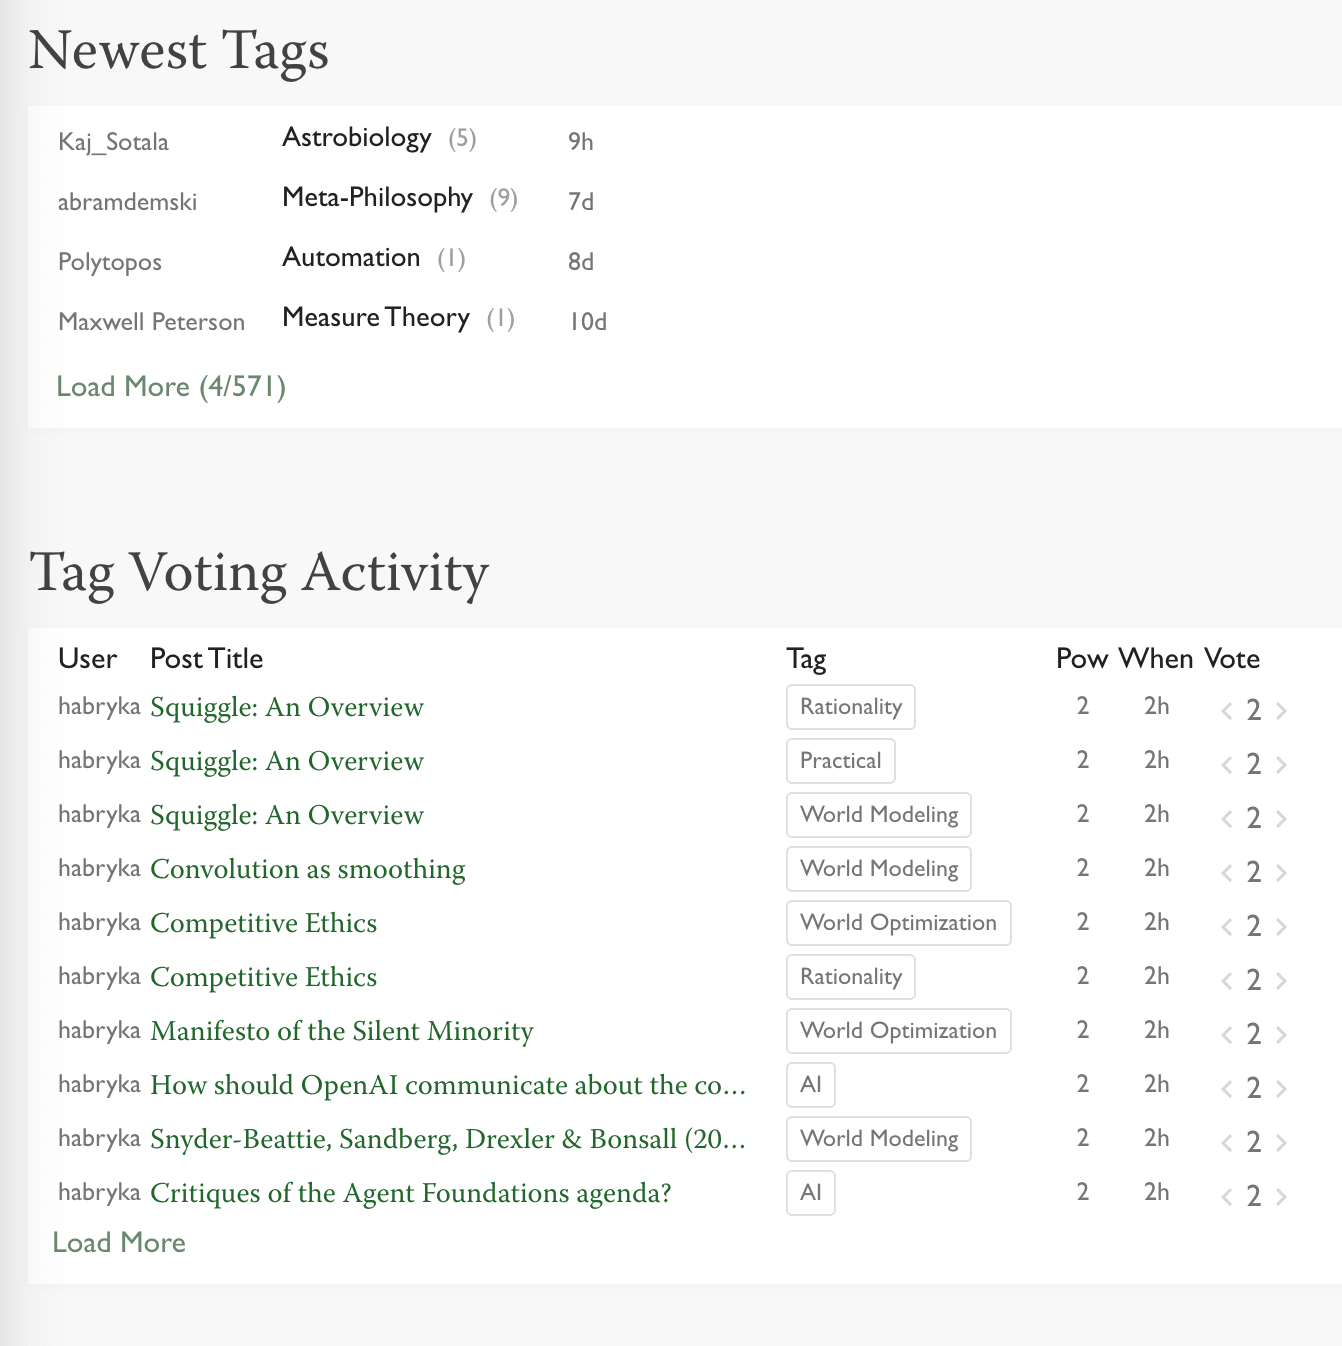Load more tag voting activity

pyautogui.click(x=119, y=1243)
